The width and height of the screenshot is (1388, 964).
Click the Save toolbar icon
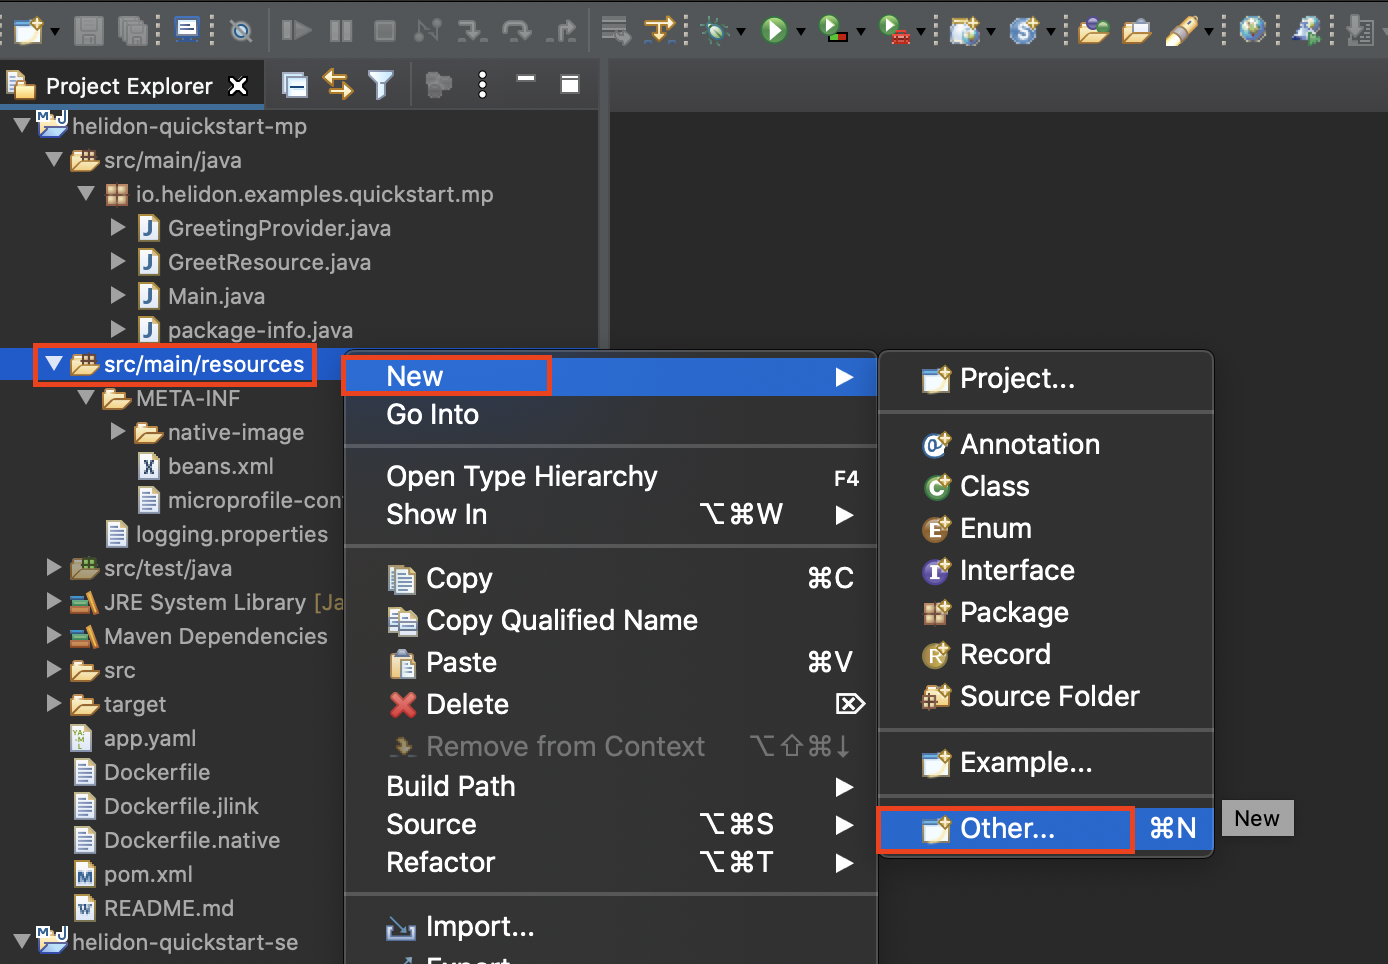[89, 30]
